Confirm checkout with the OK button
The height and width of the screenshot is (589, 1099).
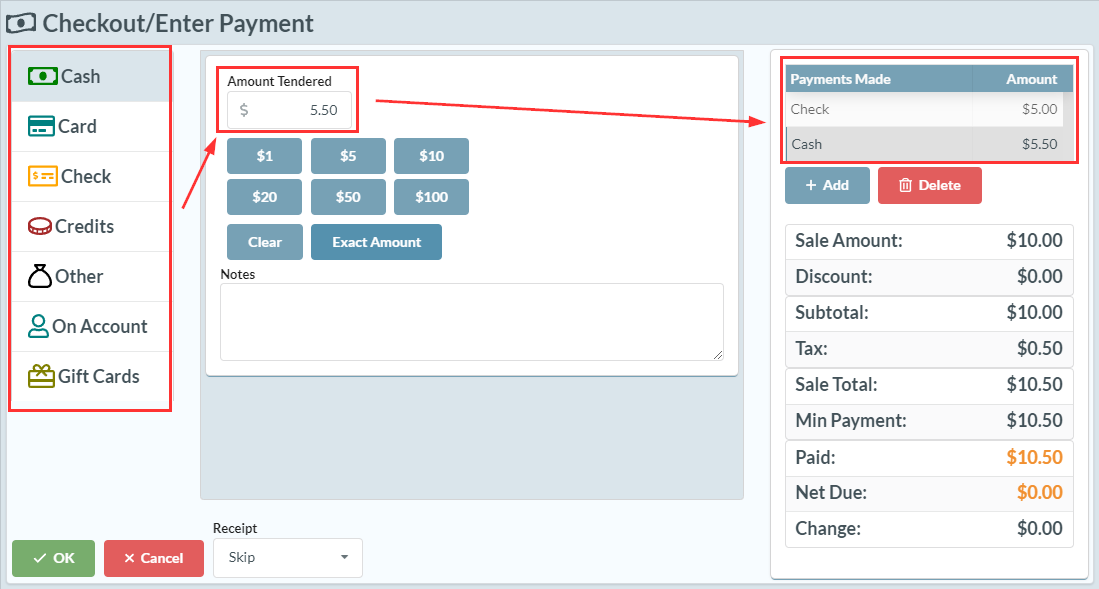(x=54, y=558)
